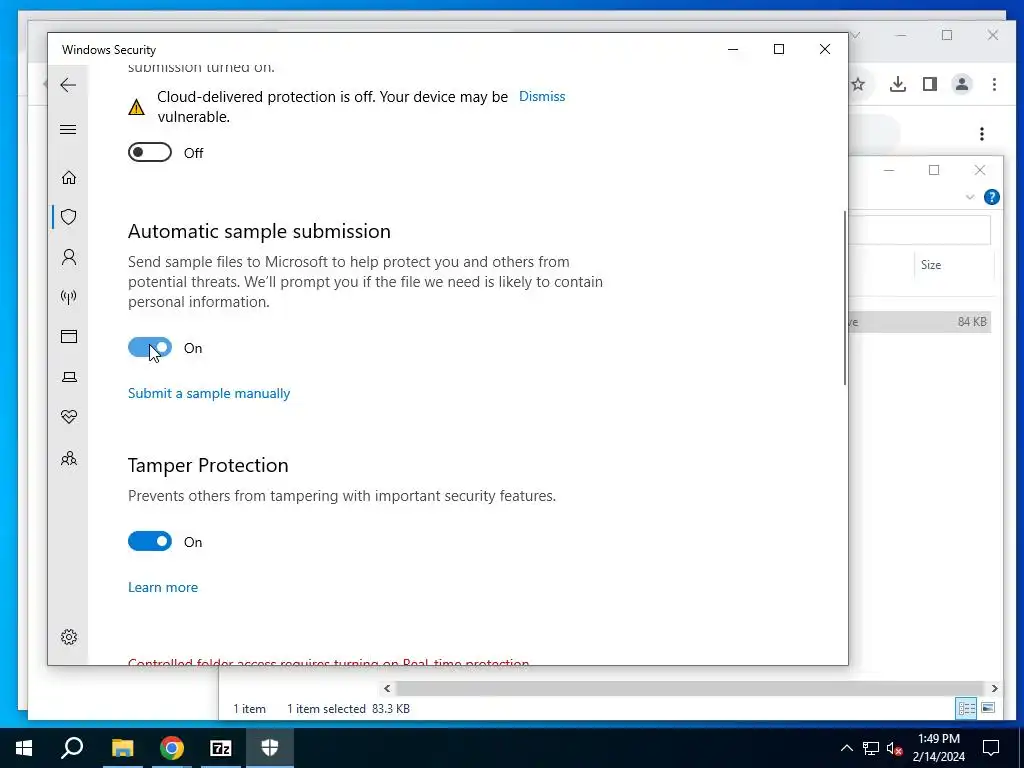Open Device performance & health heart icon
The width and height of the screenshot is (1024, 768).
tap(69, 417)
